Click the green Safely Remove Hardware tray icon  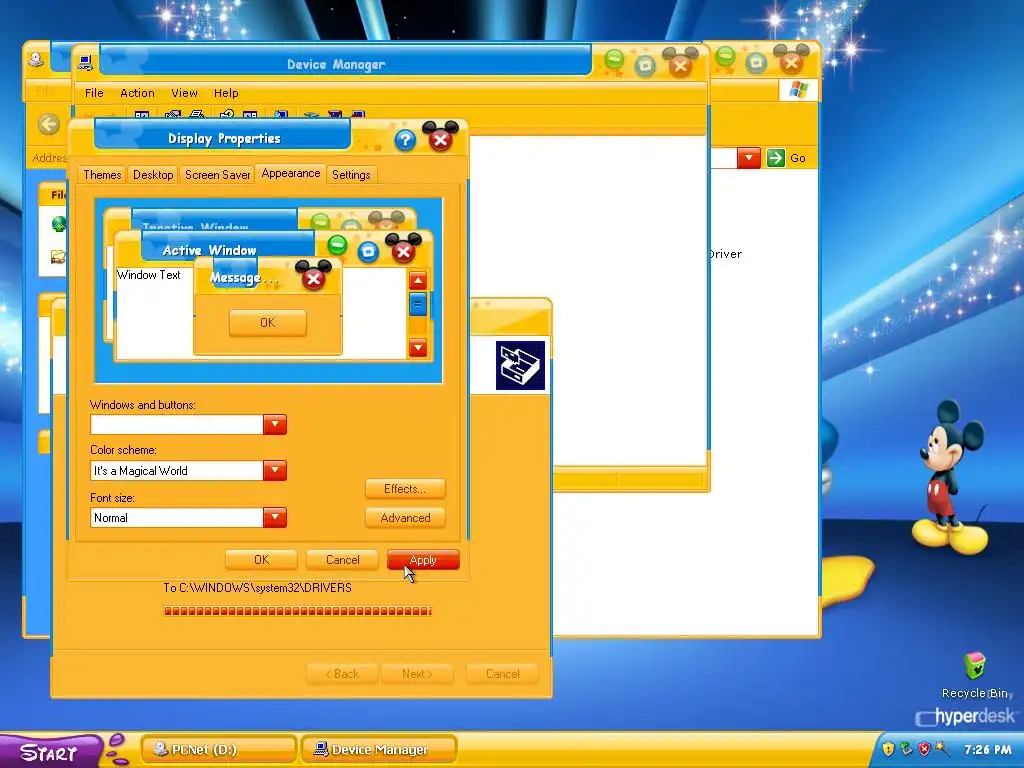(x=906, y=749)
